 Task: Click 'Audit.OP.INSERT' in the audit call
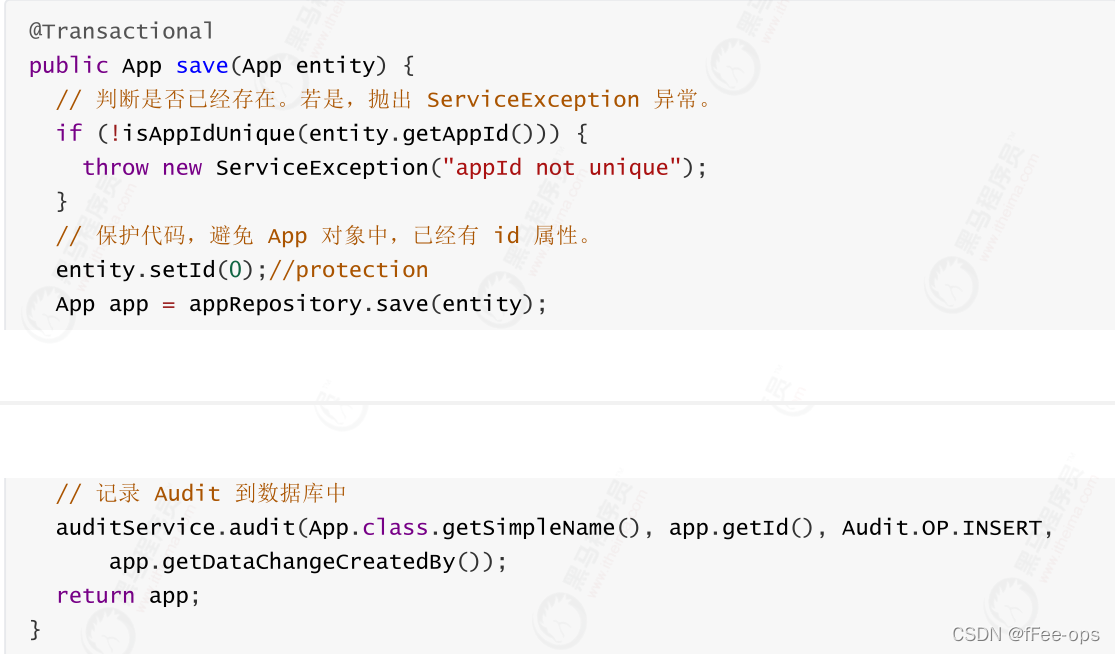(942, 527)
